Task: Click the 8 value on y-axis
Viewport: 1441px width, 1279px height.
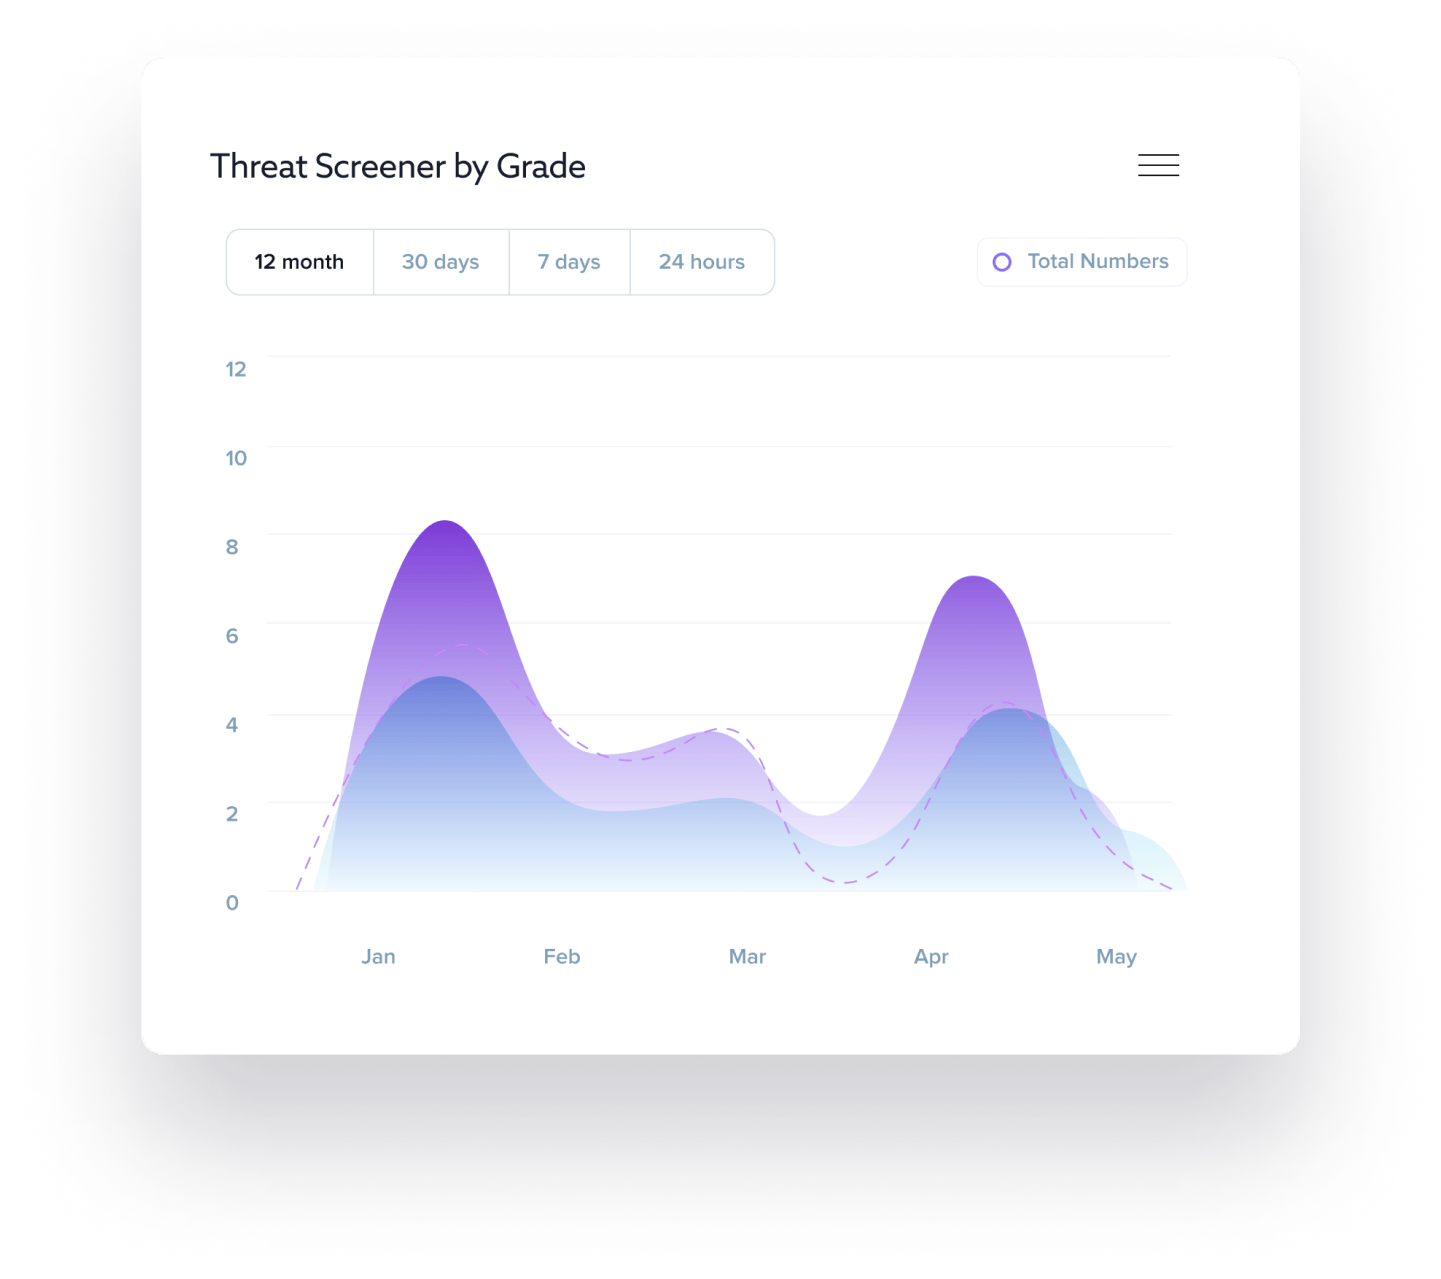Action: (232, 547)
